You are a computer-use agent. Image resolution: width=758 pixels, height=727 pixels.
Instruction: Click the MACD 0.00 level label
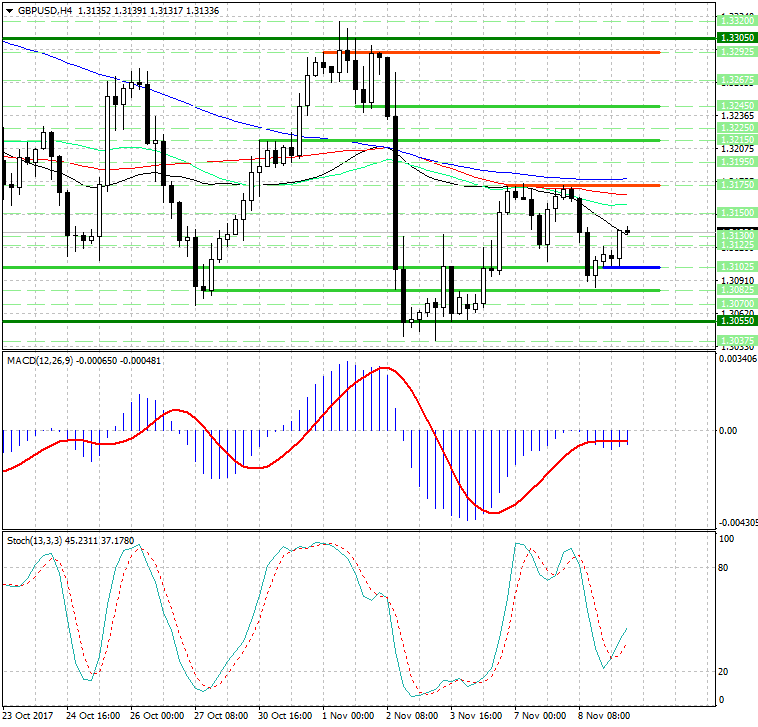point(729,431)
